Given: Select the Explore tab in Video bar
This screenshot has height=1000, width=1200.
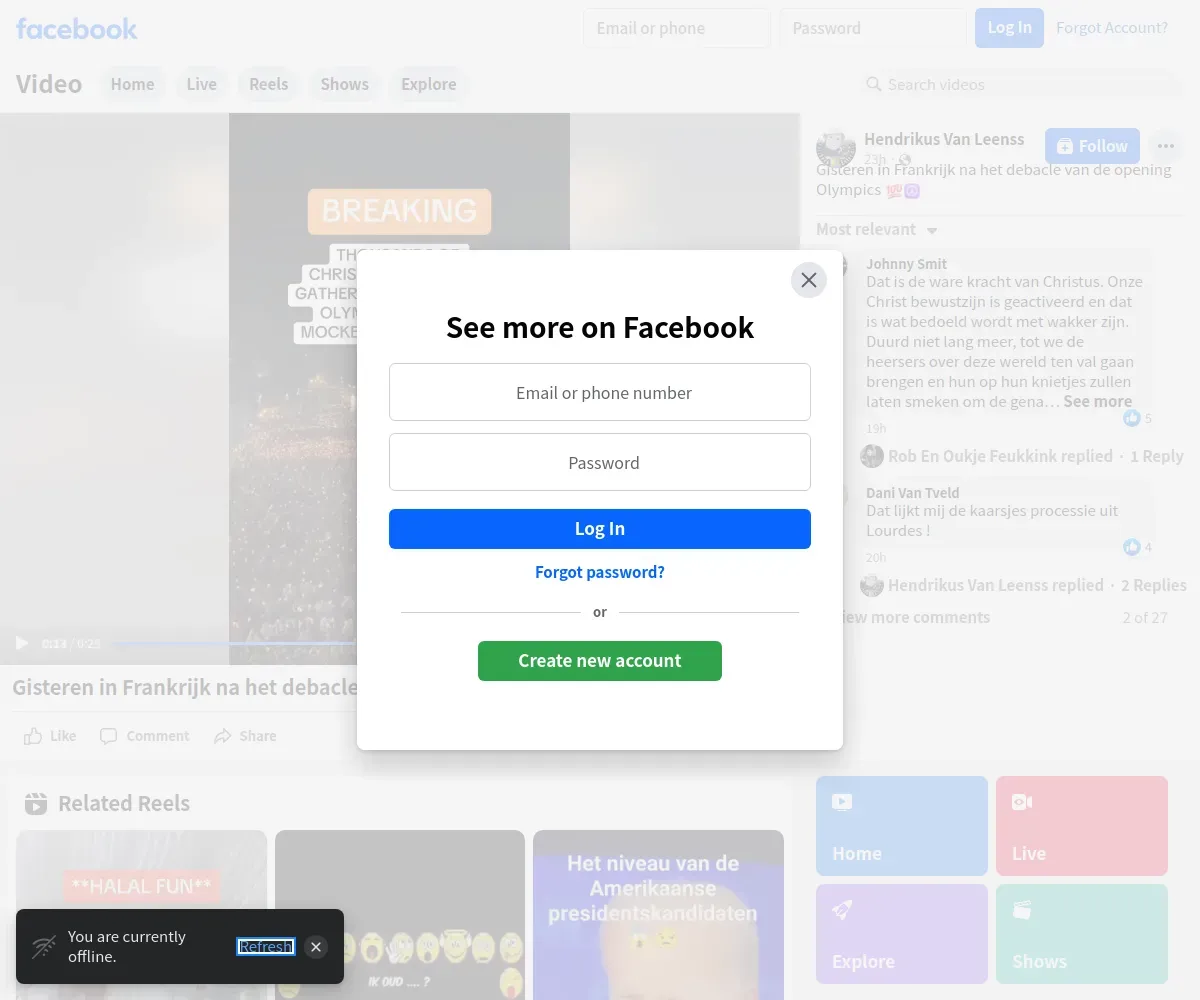Looking at the screenshot, I should tap(428, 84).
